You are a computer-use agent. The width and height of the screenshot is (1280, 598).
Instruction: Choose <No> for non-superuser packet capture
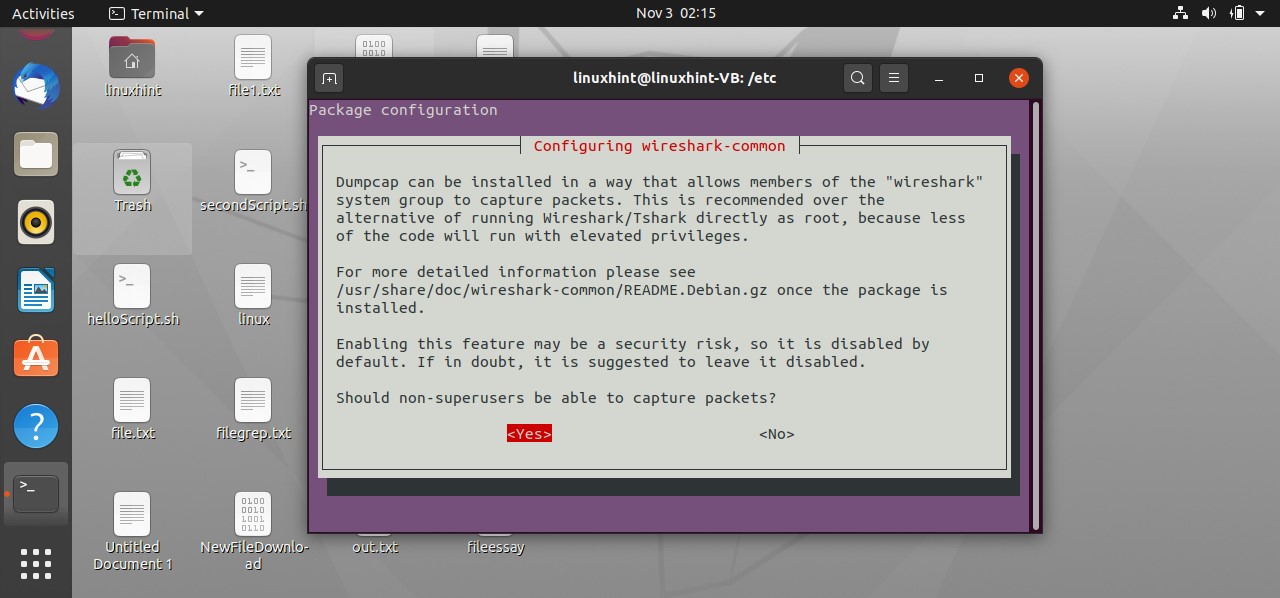pos(777,434)
